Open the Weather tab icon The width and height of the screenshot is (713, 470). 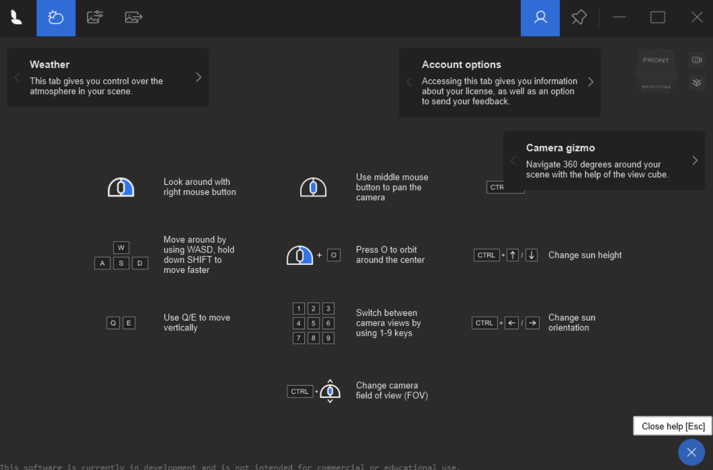point(56,17)
